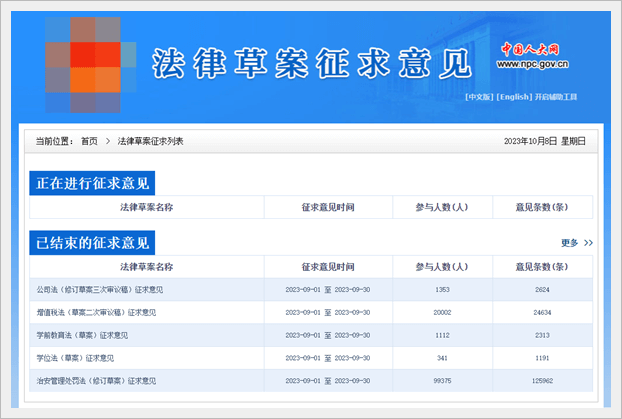Click opinion count 24634 for 增值税法

point(542,313)
